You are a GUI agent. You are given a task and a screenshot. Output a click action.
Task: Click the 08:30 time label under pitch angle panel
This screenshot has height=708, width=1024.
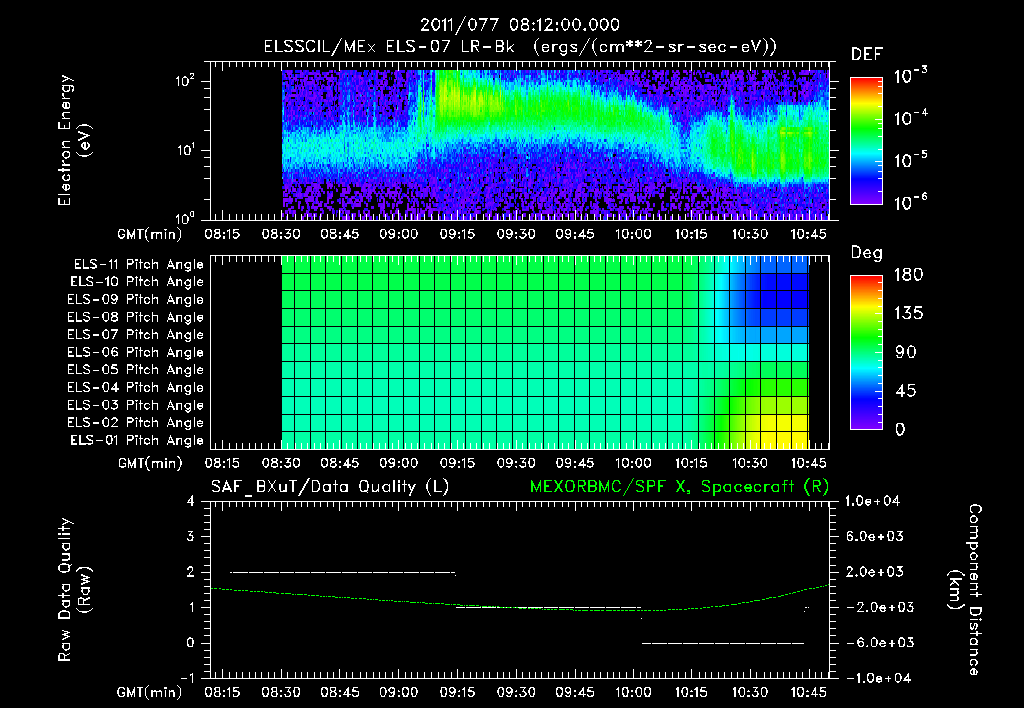(x=281, y=463)
